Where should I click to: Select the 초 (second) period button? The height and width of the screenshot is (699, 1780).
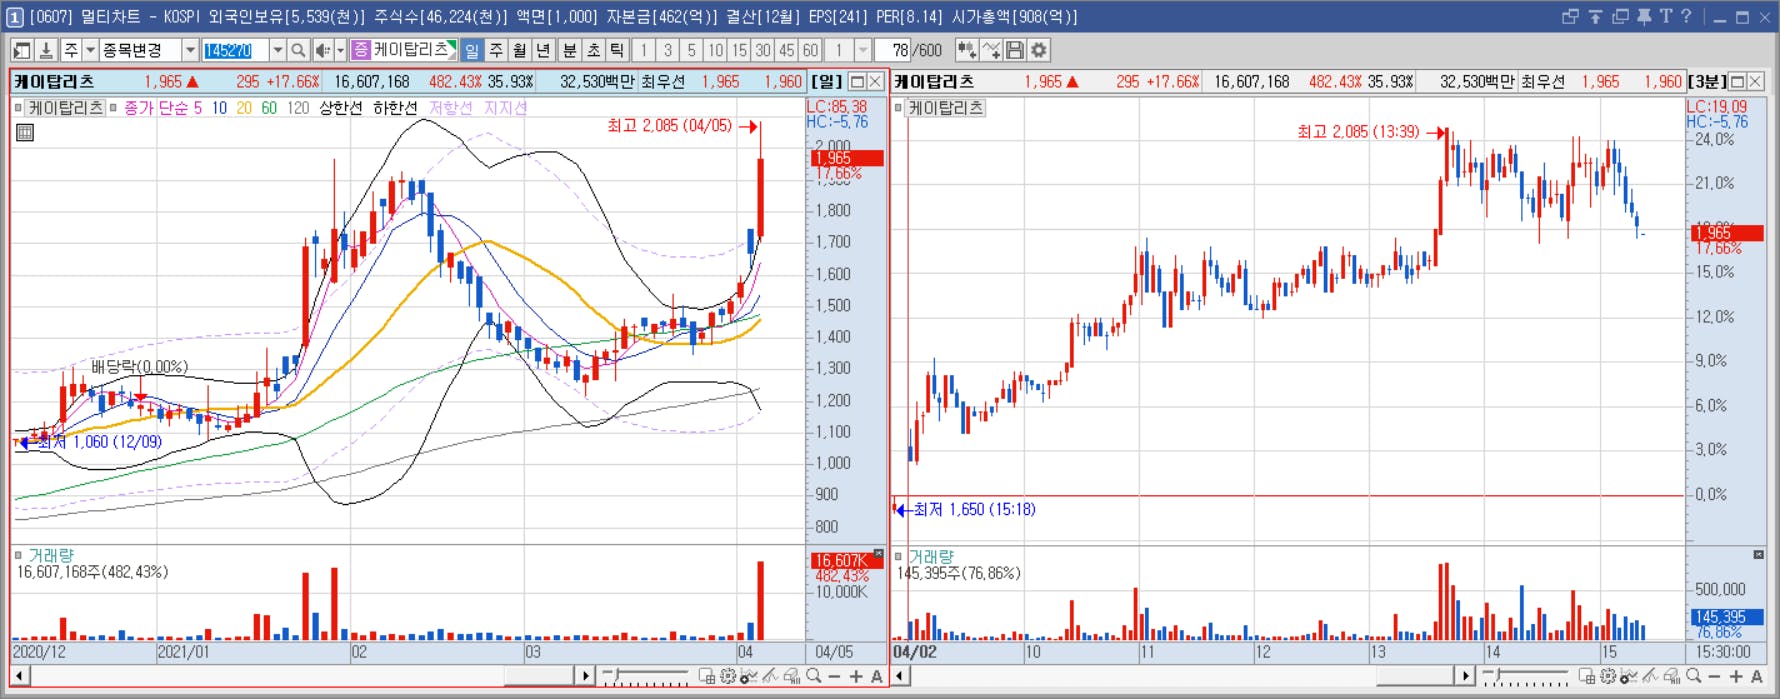coord(594,50)
